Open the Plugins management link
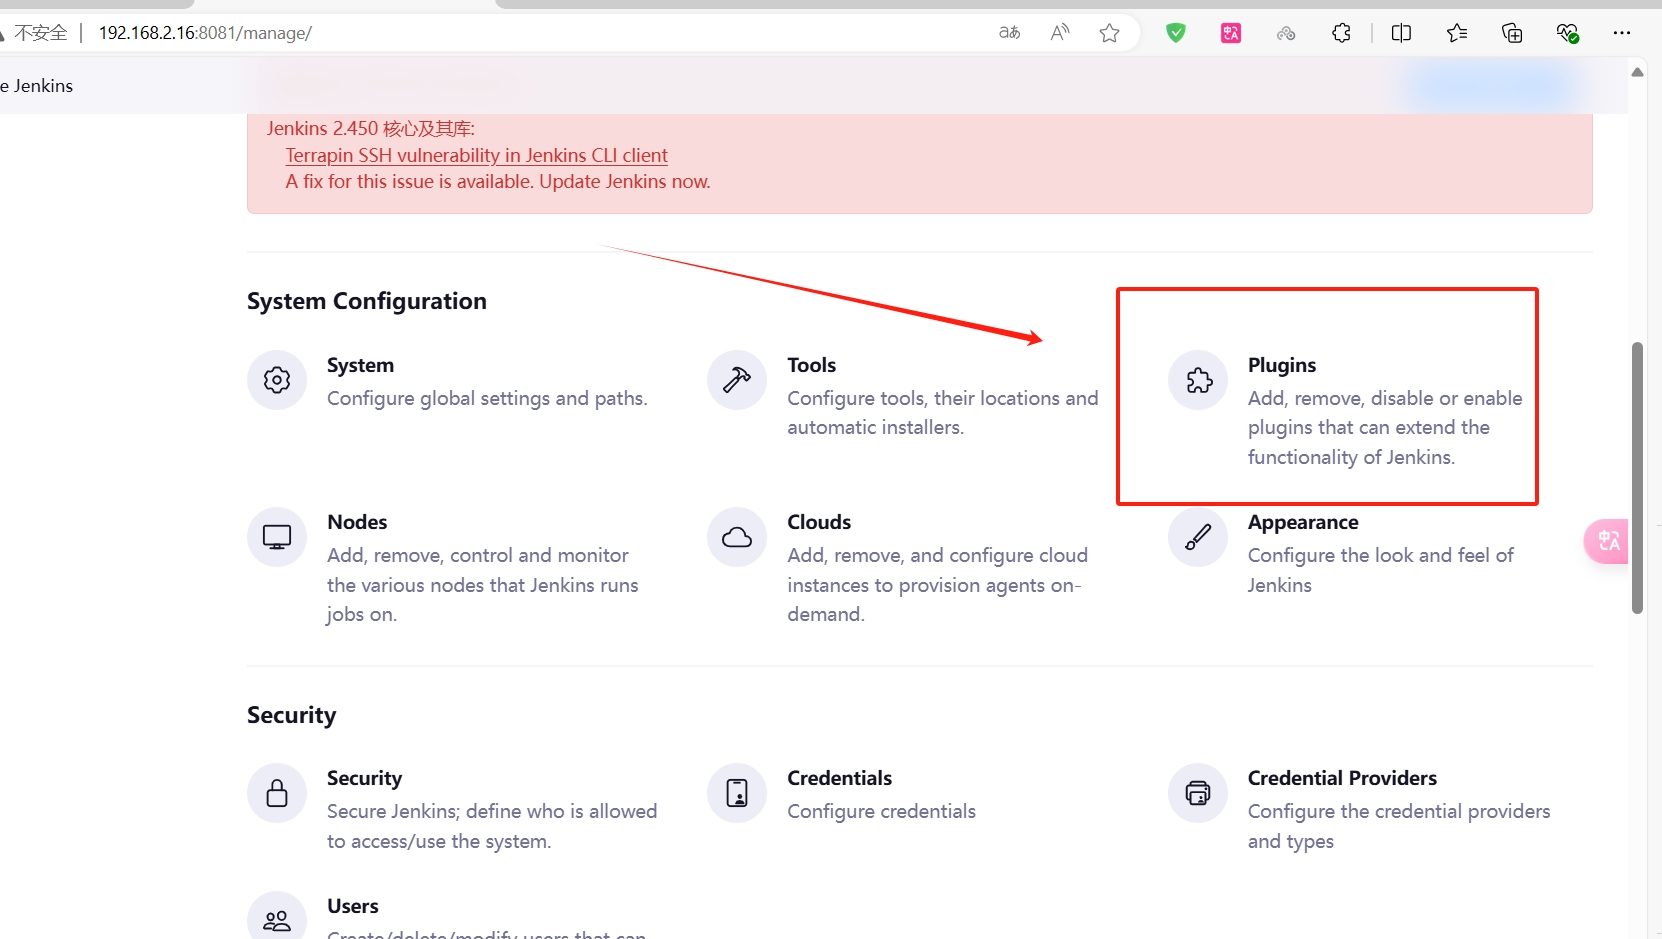 coord(1282,365)
